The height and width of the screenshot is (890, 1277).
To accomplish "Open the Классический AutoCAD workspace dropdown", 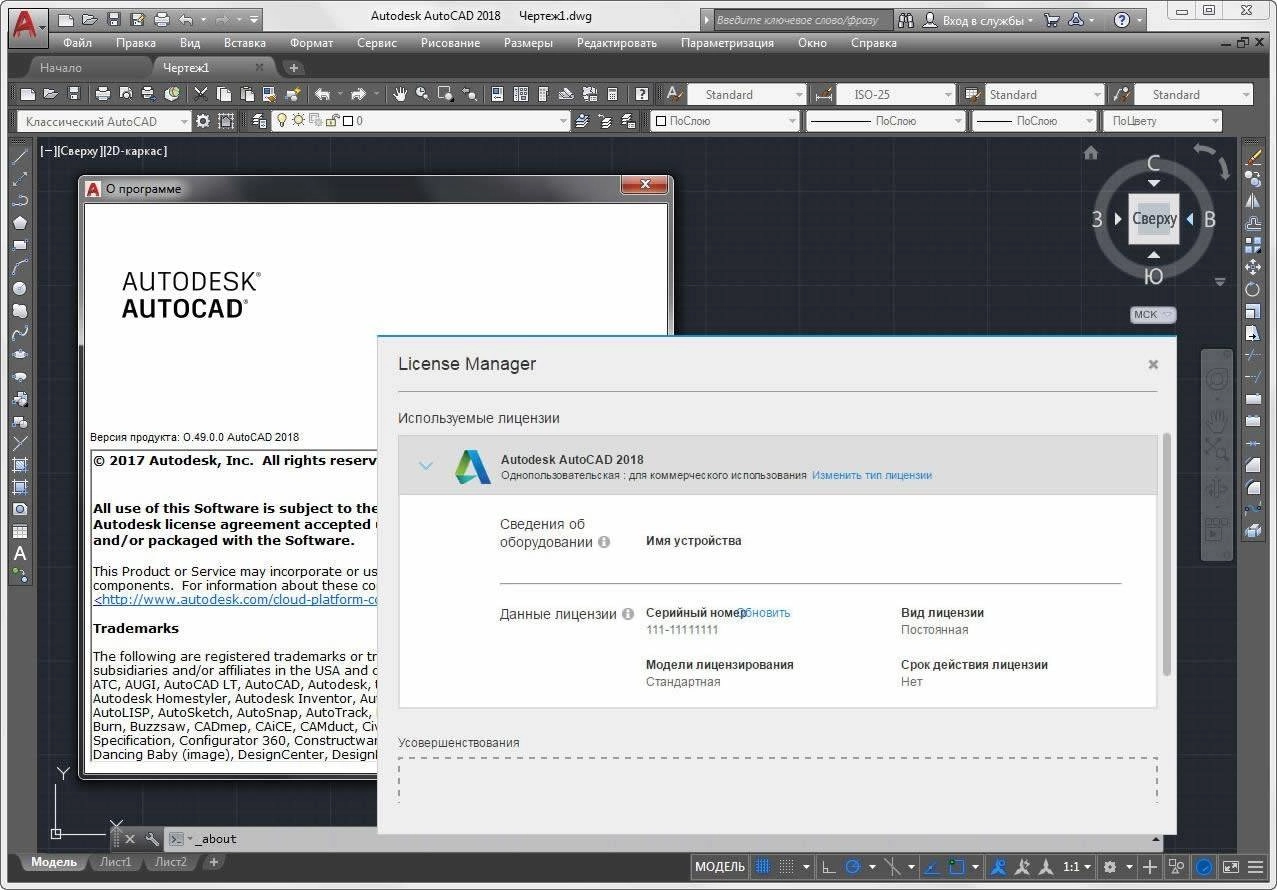I will tap(104, 121).
